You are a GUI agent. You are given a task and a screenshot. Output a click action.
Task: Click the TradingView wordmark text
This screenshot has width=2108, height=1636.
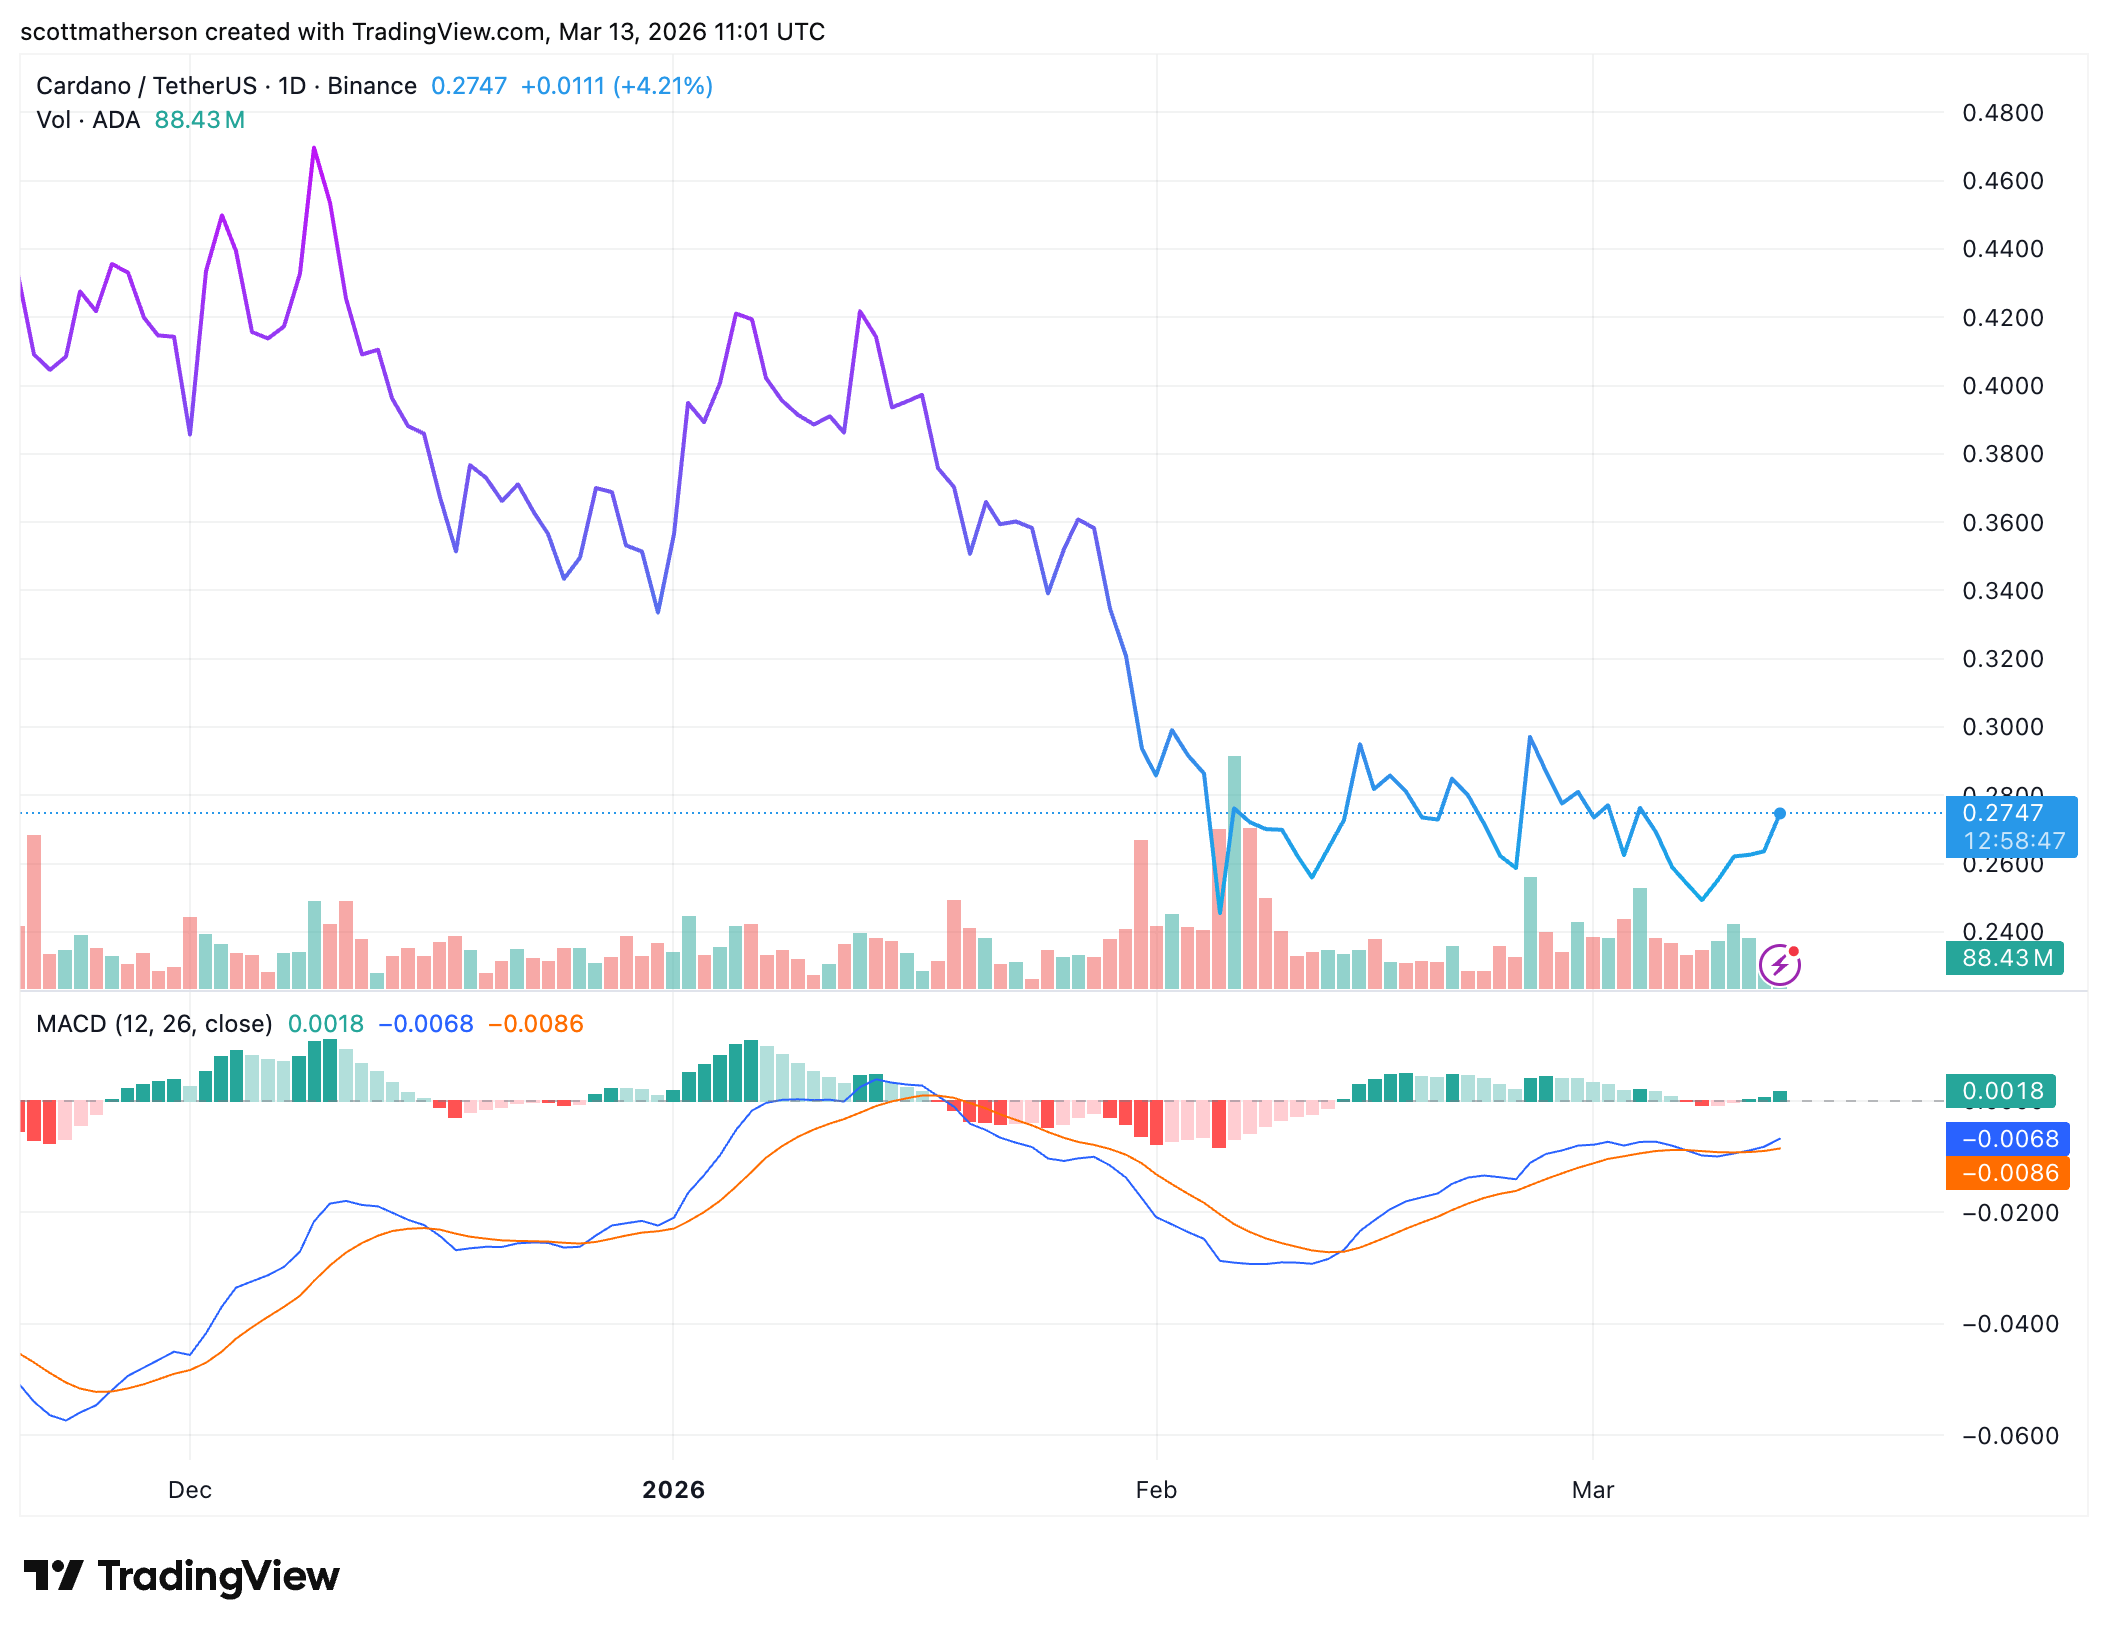218,1576
